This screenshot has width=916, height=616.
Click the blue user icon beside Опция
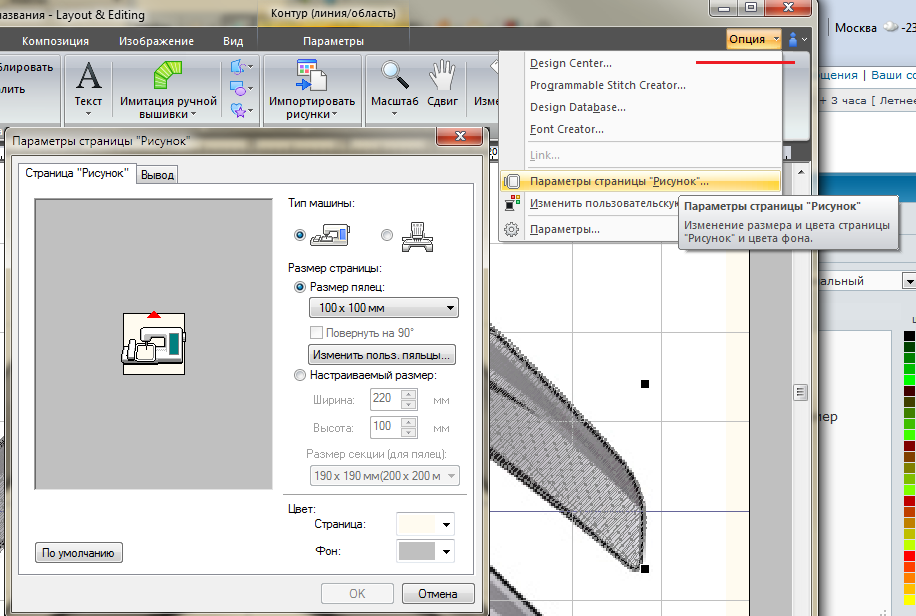(x=794, y=40)
